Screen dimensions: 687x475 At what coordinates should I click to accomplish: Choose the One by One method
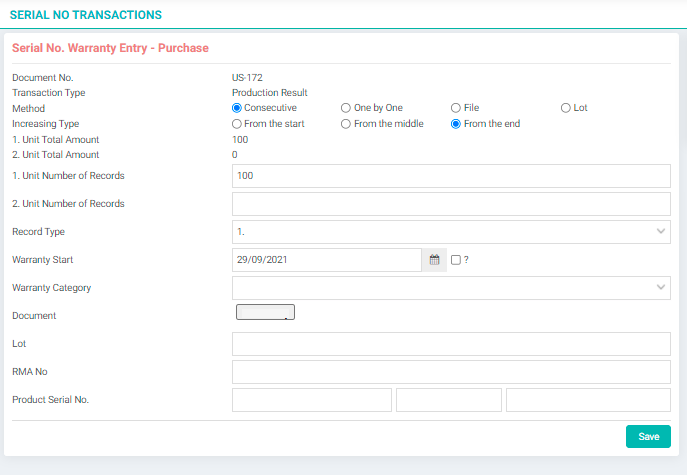[x=346, y=108]
